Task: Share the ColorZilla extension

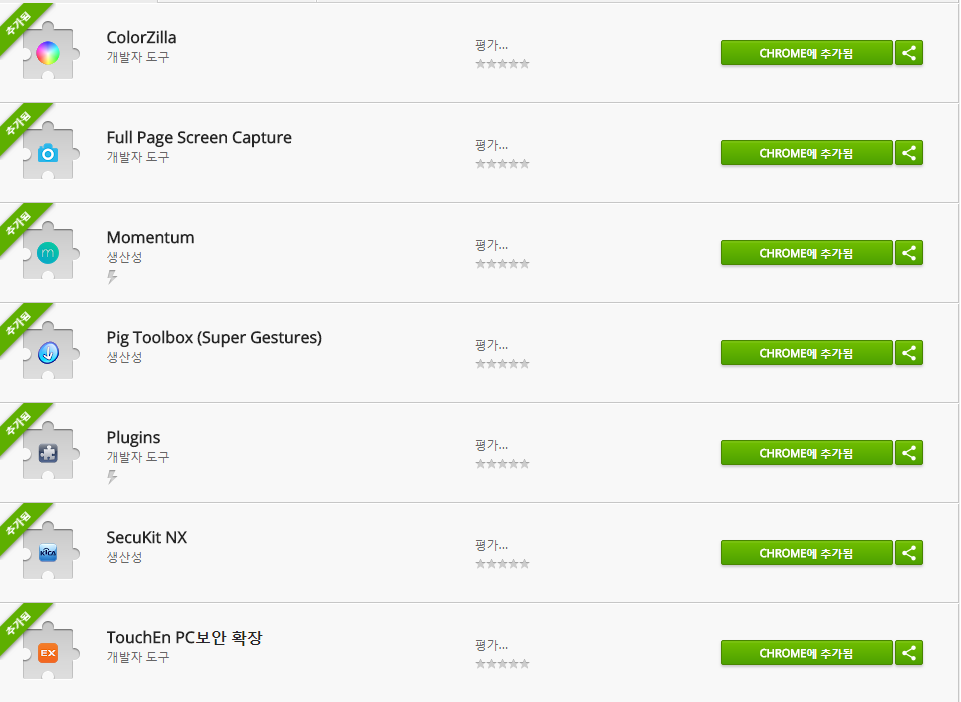Action: pos(908,53)
